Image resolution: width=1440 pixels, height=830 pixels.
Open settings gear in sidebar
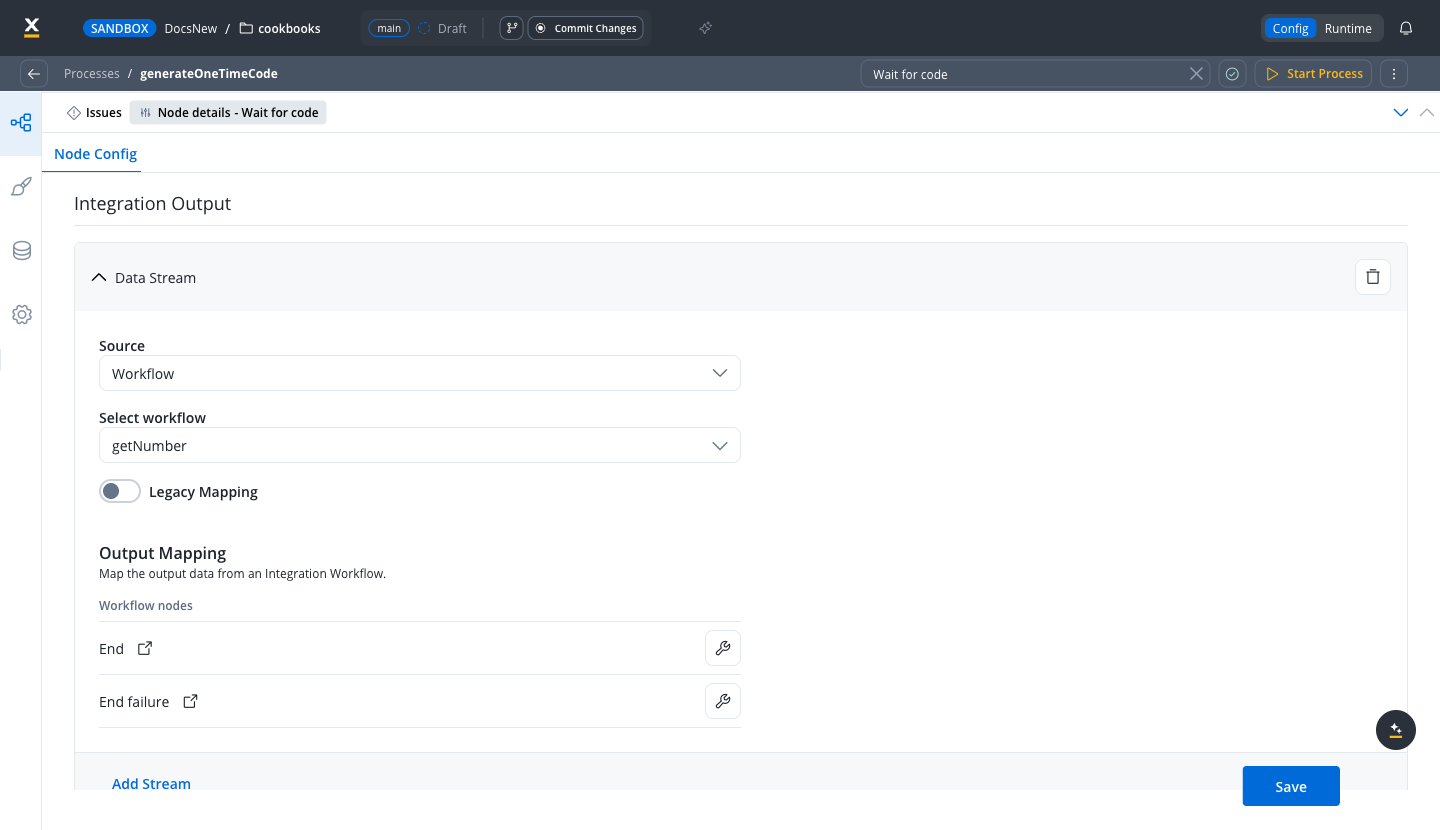pos(21,315)
